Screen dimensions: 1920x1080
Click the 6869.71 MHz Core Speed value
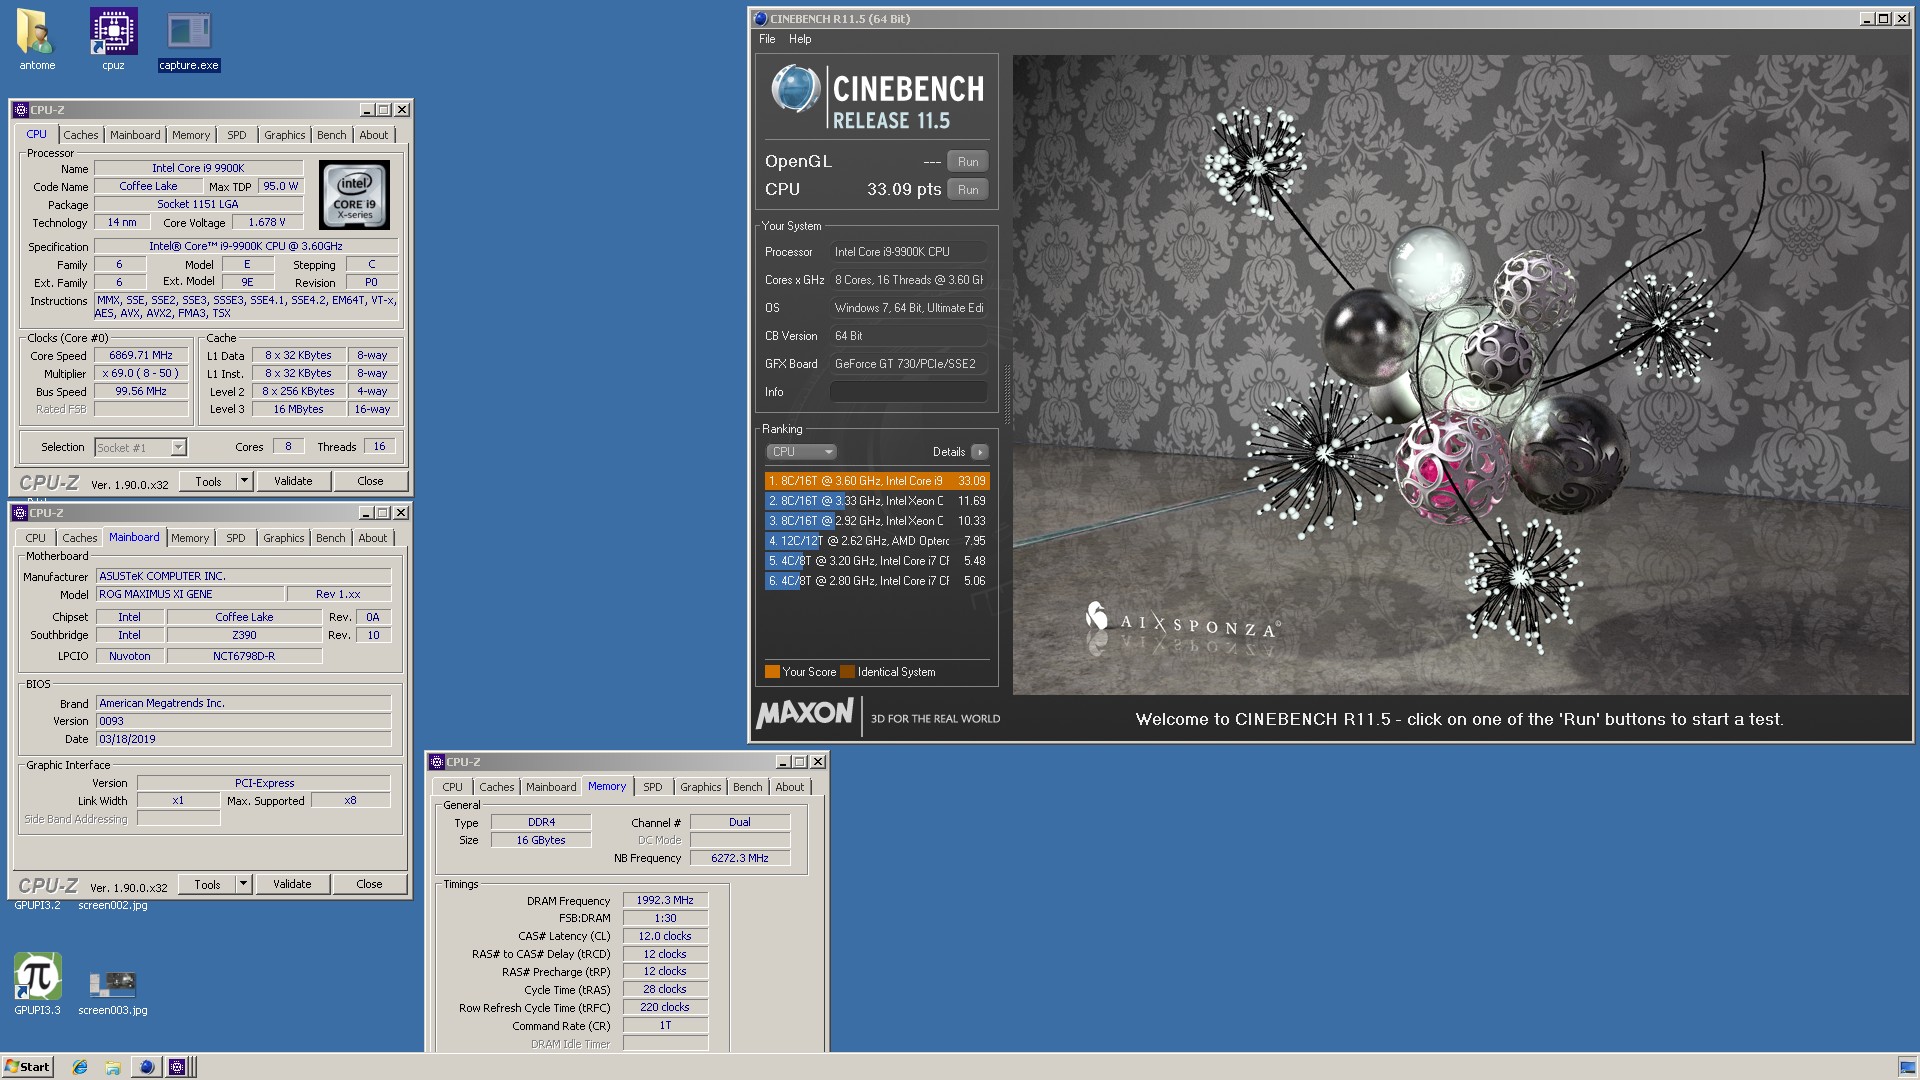(x=141, y=356)
